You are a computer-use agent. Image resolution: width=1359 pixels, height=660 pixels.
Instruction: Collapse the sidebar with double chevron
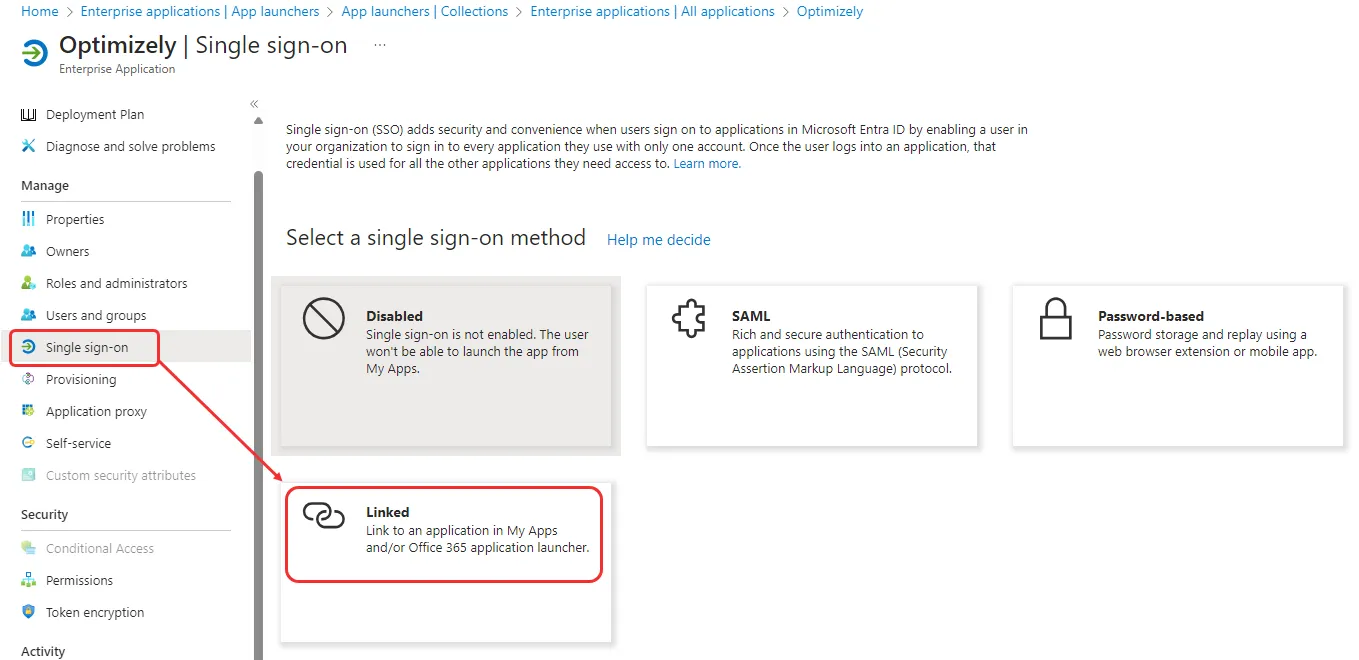tap(254, 104)
